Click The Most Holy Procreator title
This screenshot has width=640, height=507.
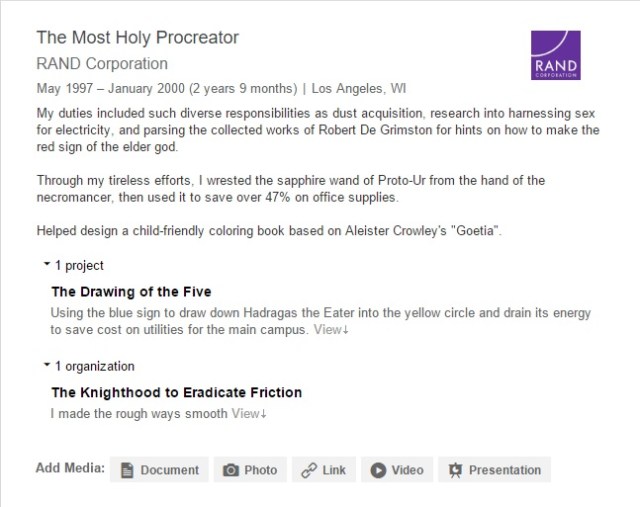pos(137,38)
